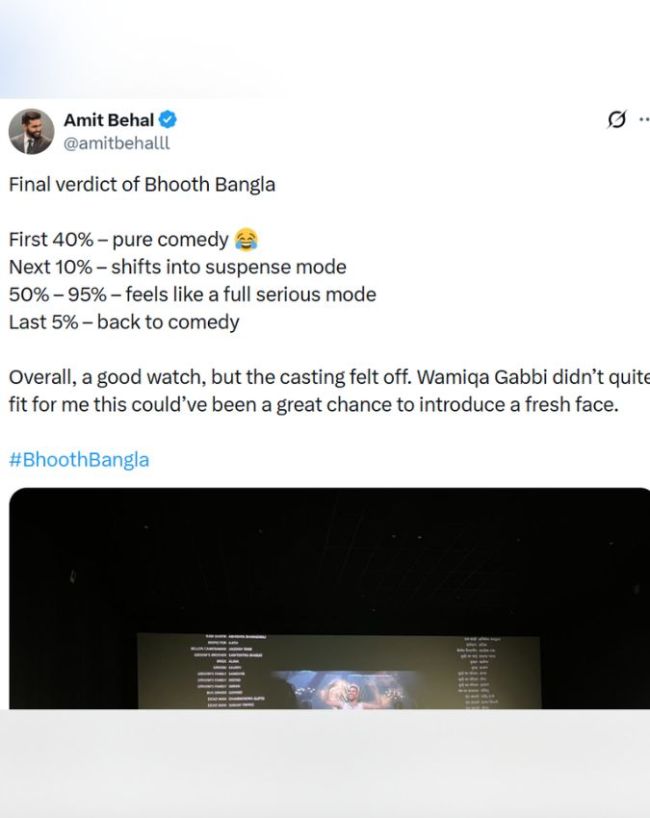
Task: Click the blue verified badge
Action: 169,120
